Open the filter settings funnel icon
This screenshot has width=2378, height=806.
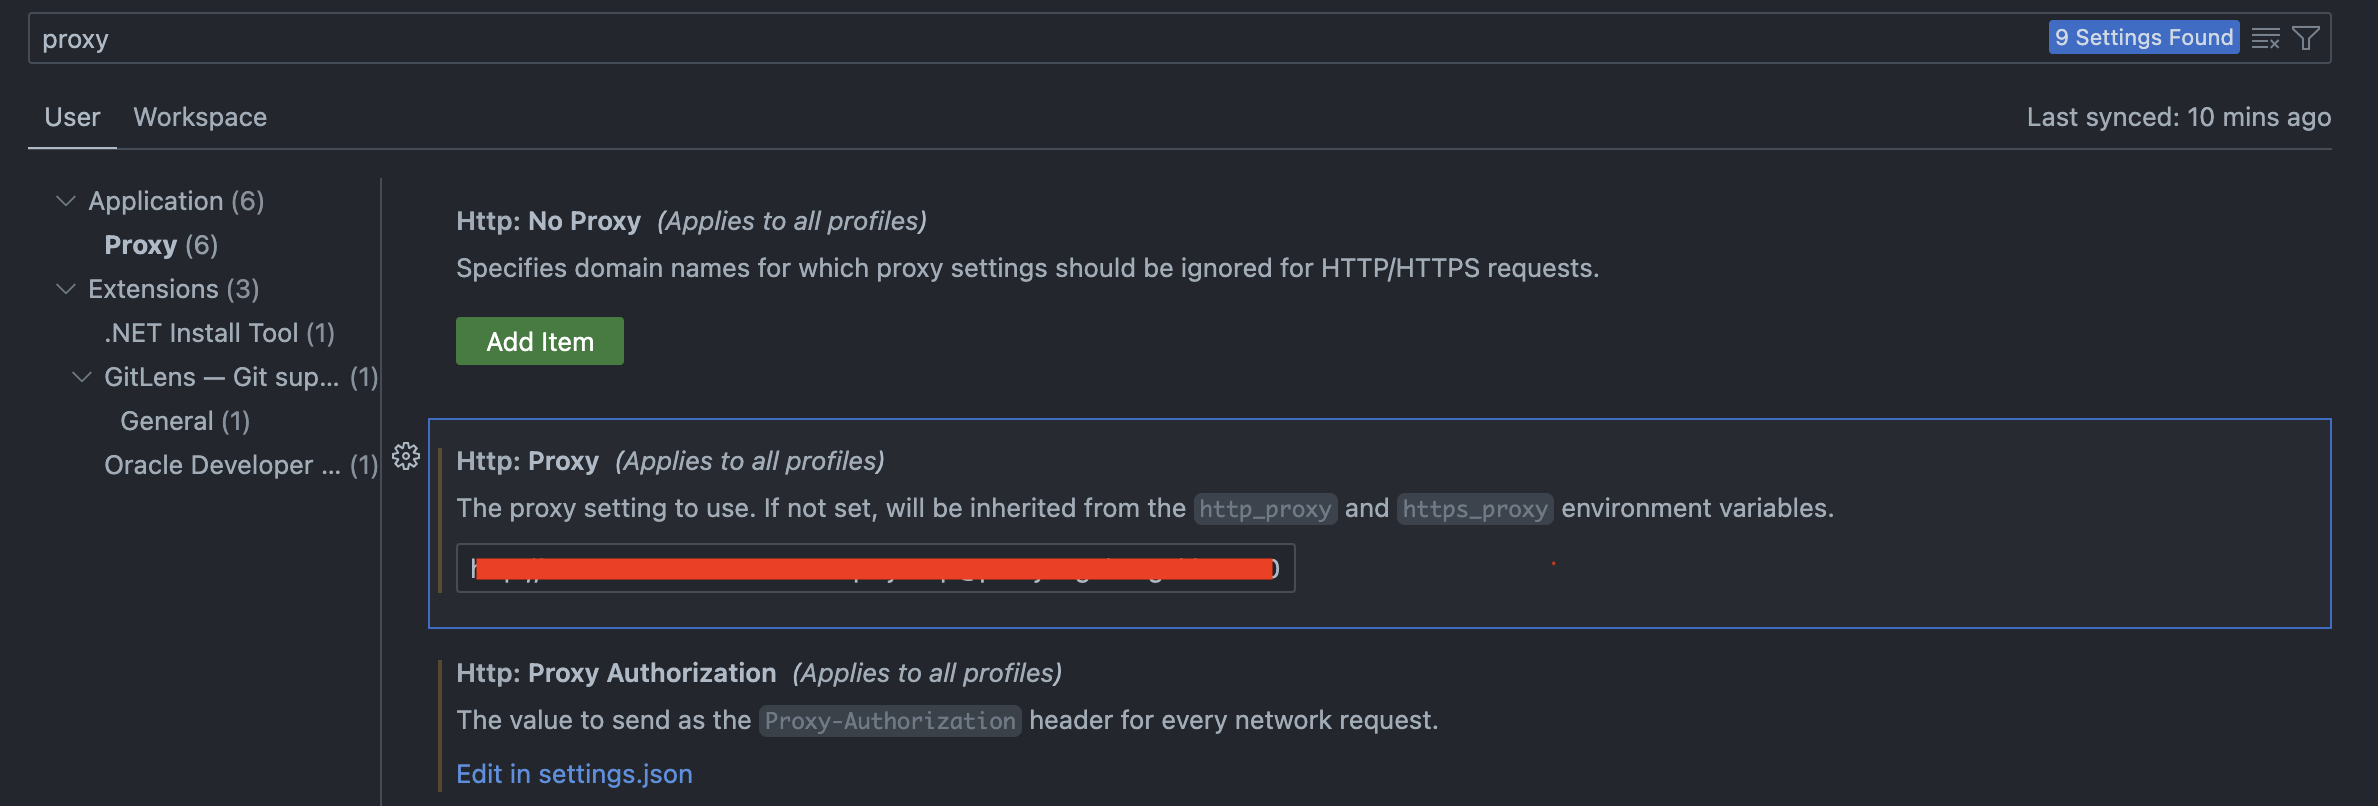(x=2306, y=39)
